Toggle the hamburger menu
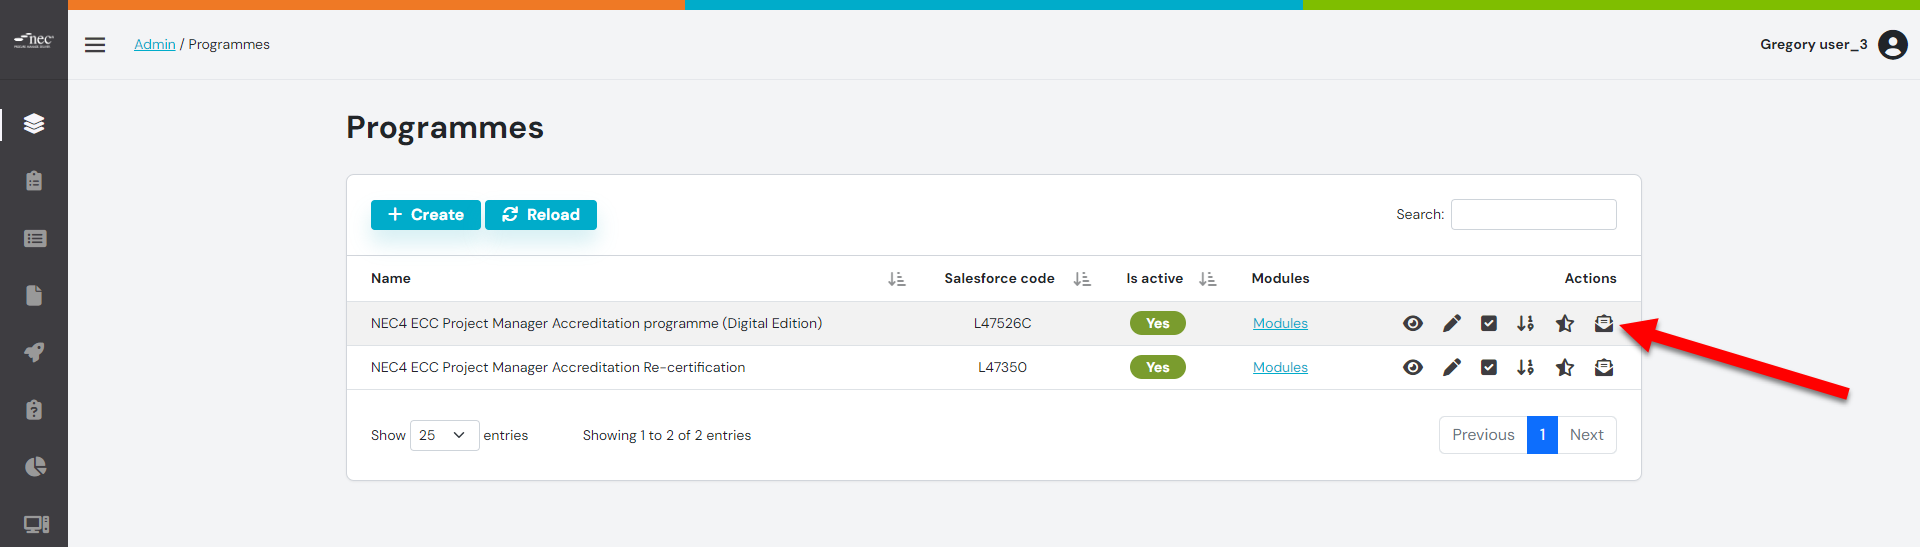This screenshot has width=1920, height=547. 95,45
